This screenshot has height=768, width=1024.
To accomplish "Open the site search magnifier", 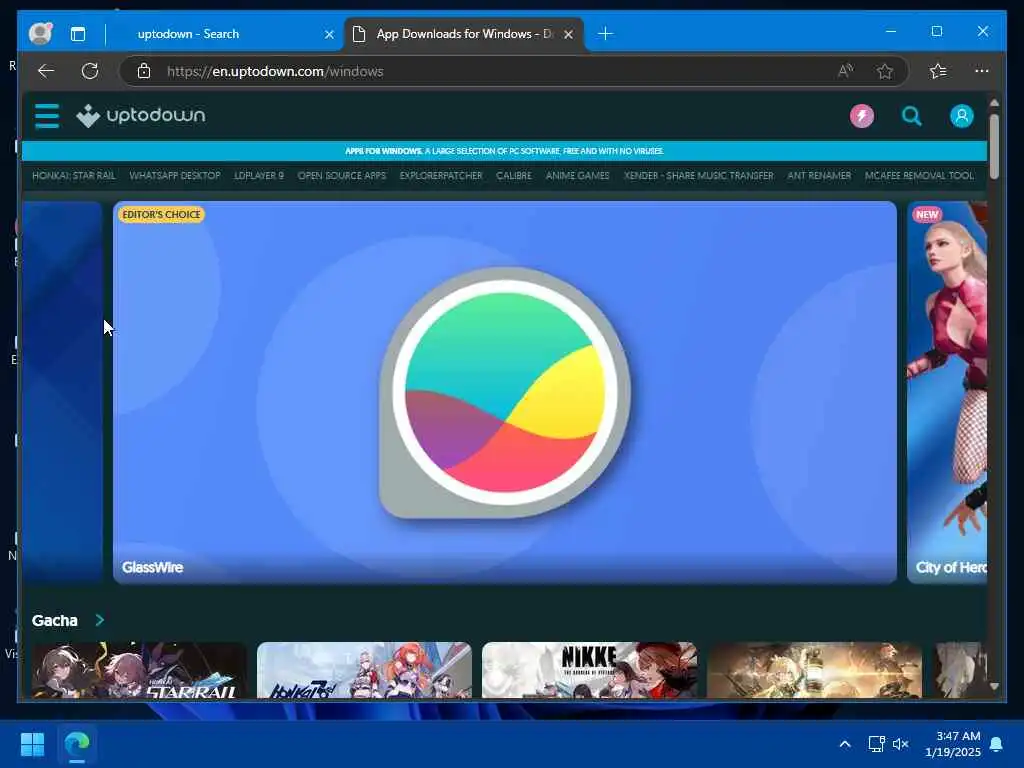I will [x=912, y=116].
